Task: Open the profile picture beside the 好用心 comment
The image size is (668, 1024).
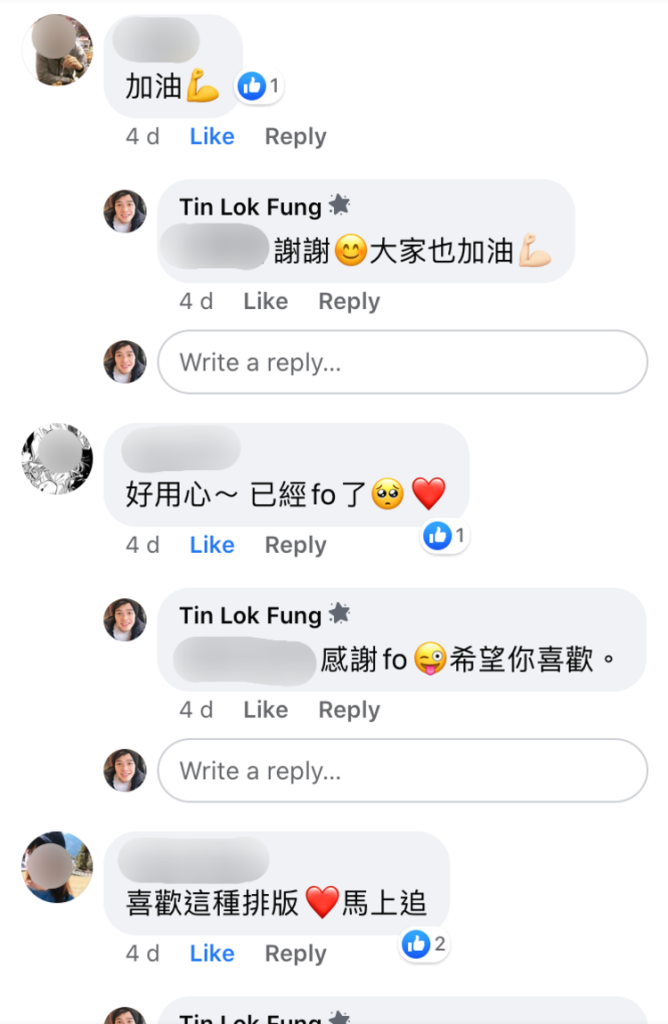Action: 57,459
